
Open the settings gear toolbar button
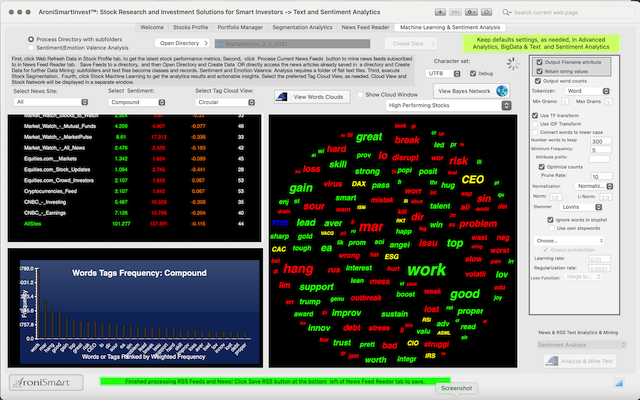point(471,12)
